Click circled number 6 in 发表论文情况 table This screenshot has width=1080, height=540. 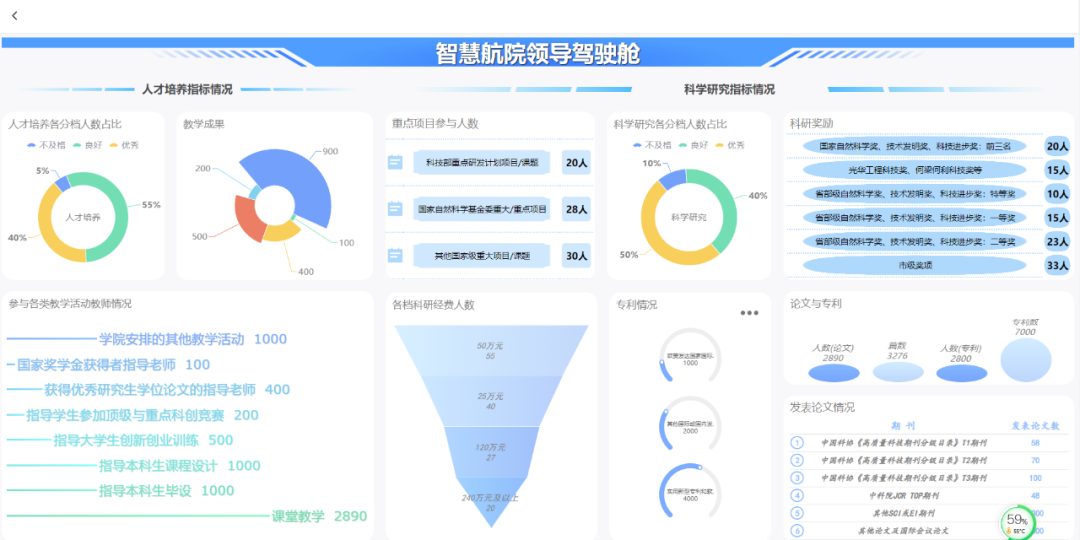tap(797, 531)
